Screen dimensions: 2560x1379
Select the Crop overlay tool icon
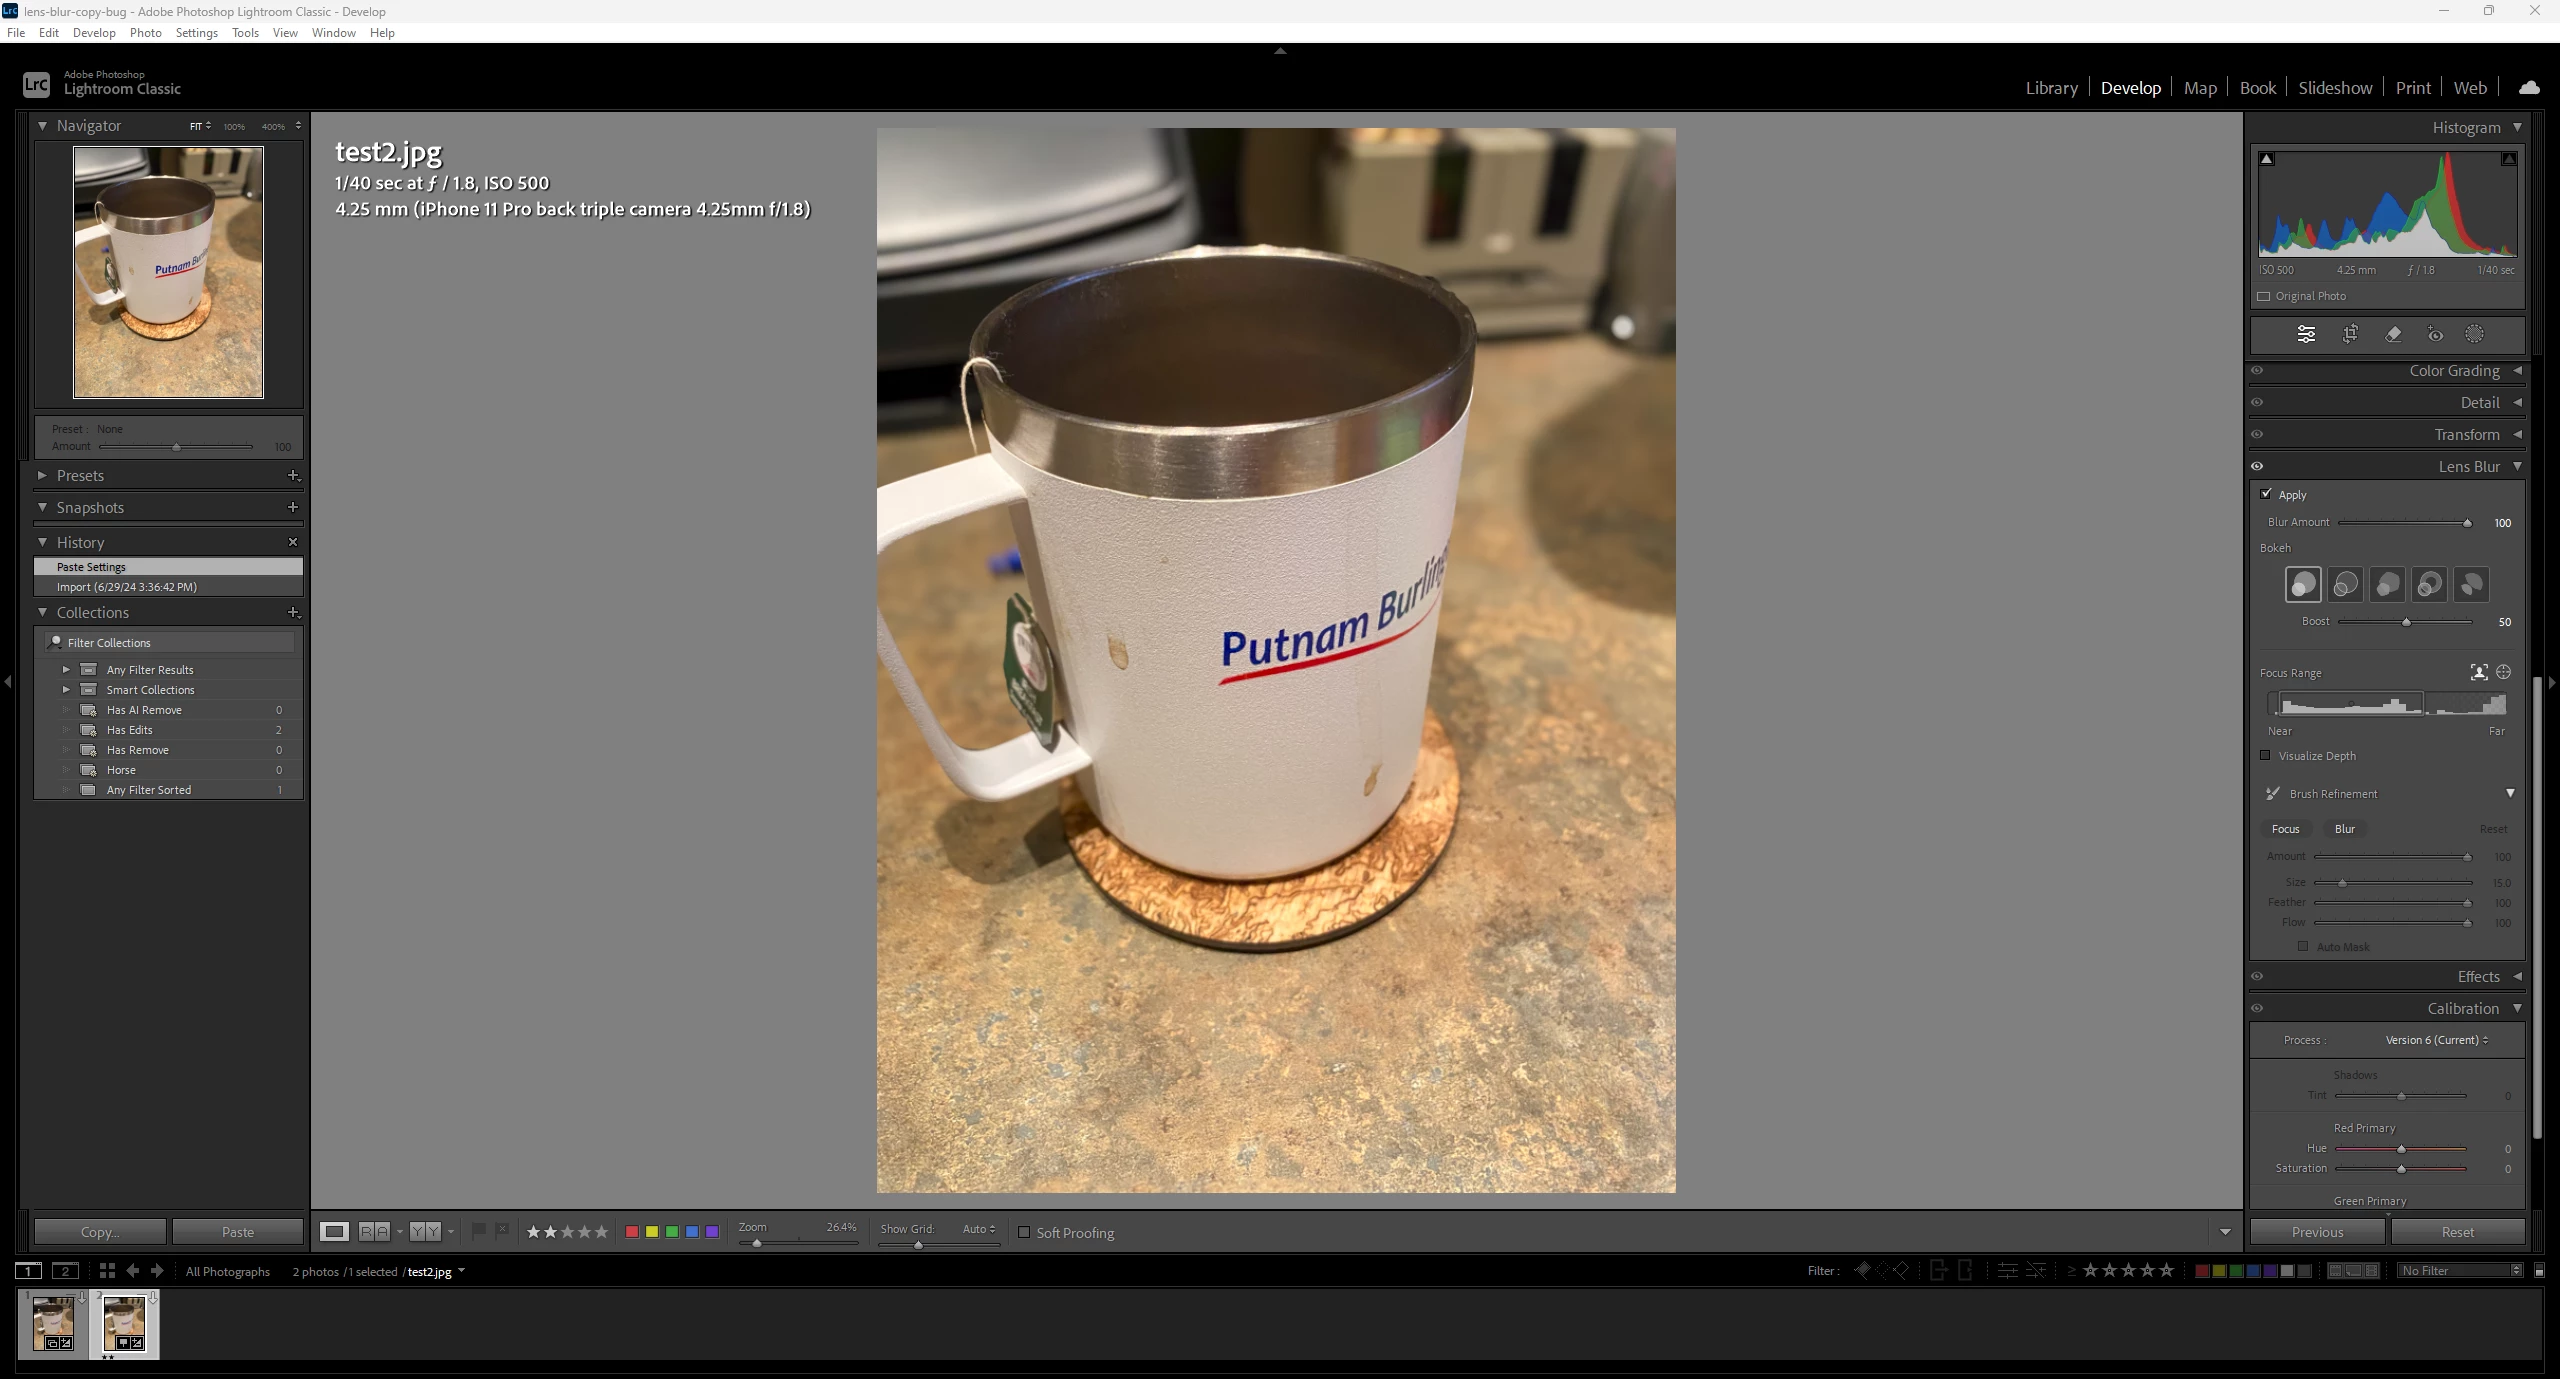click(x=2350, y=334)
